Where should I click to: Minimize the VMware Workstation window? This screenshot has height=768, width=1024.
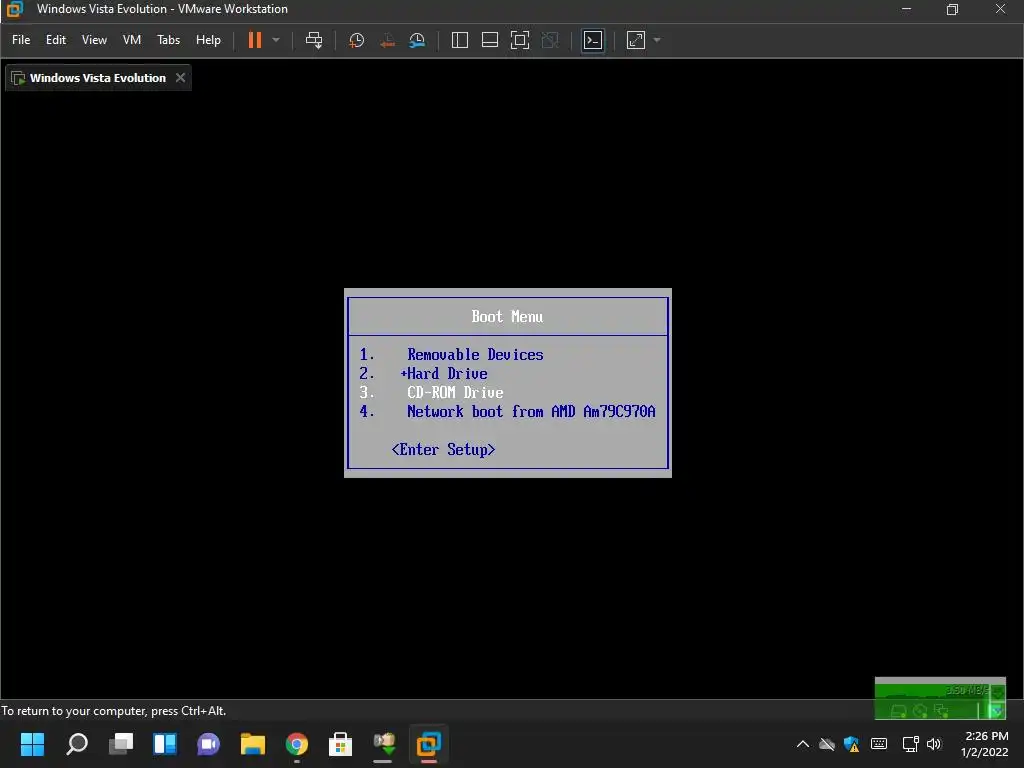tap(906, 9)
